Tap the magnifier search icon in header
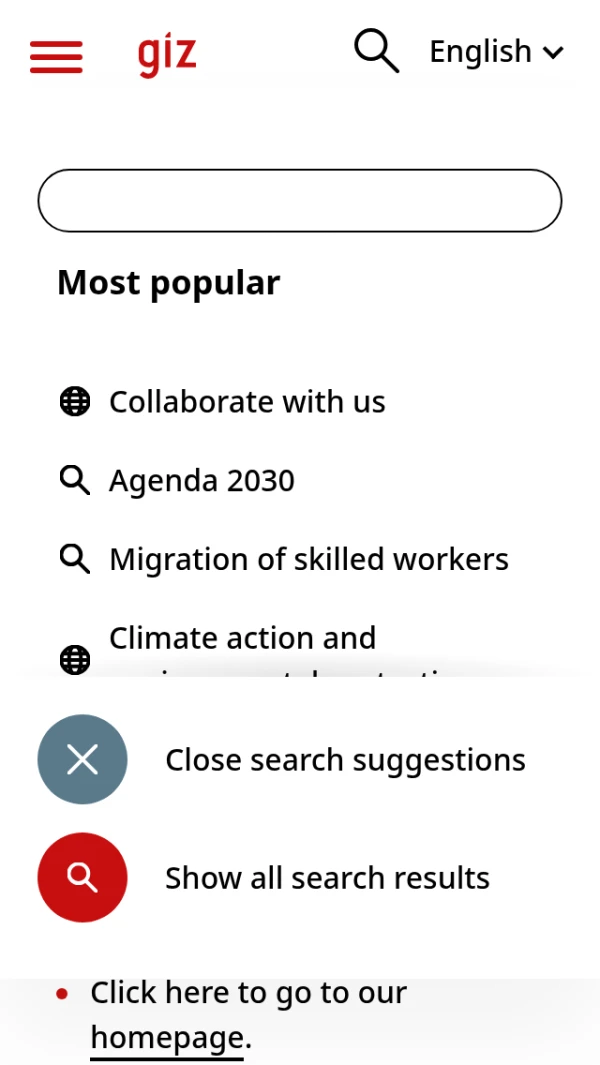 tap(376, 52)
